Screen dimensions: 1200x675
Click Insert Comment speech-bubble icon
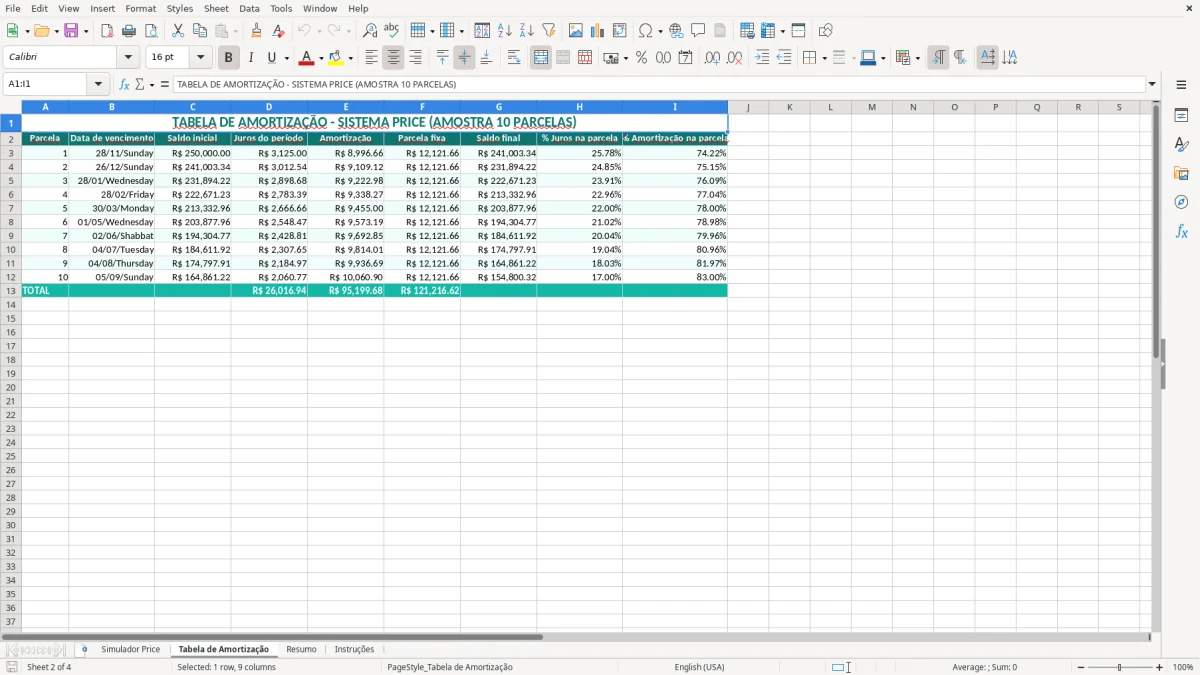click(x=698, y=31)
